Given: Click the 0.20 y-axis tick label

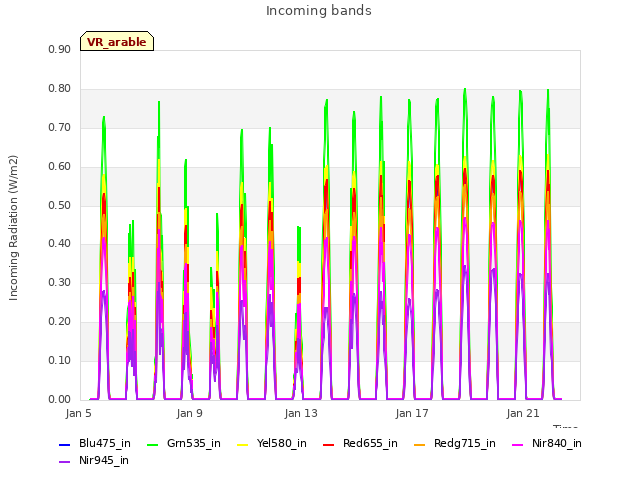Looking at the screenshot, I should coord(60,322).
